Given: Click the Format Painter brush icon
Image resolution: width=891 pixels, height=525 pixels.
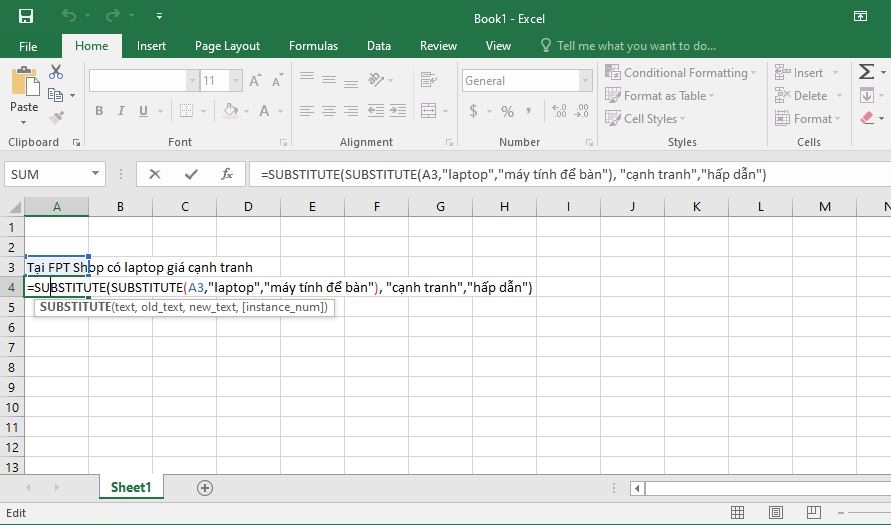Looking at the screenshot, I should [56, 118].
